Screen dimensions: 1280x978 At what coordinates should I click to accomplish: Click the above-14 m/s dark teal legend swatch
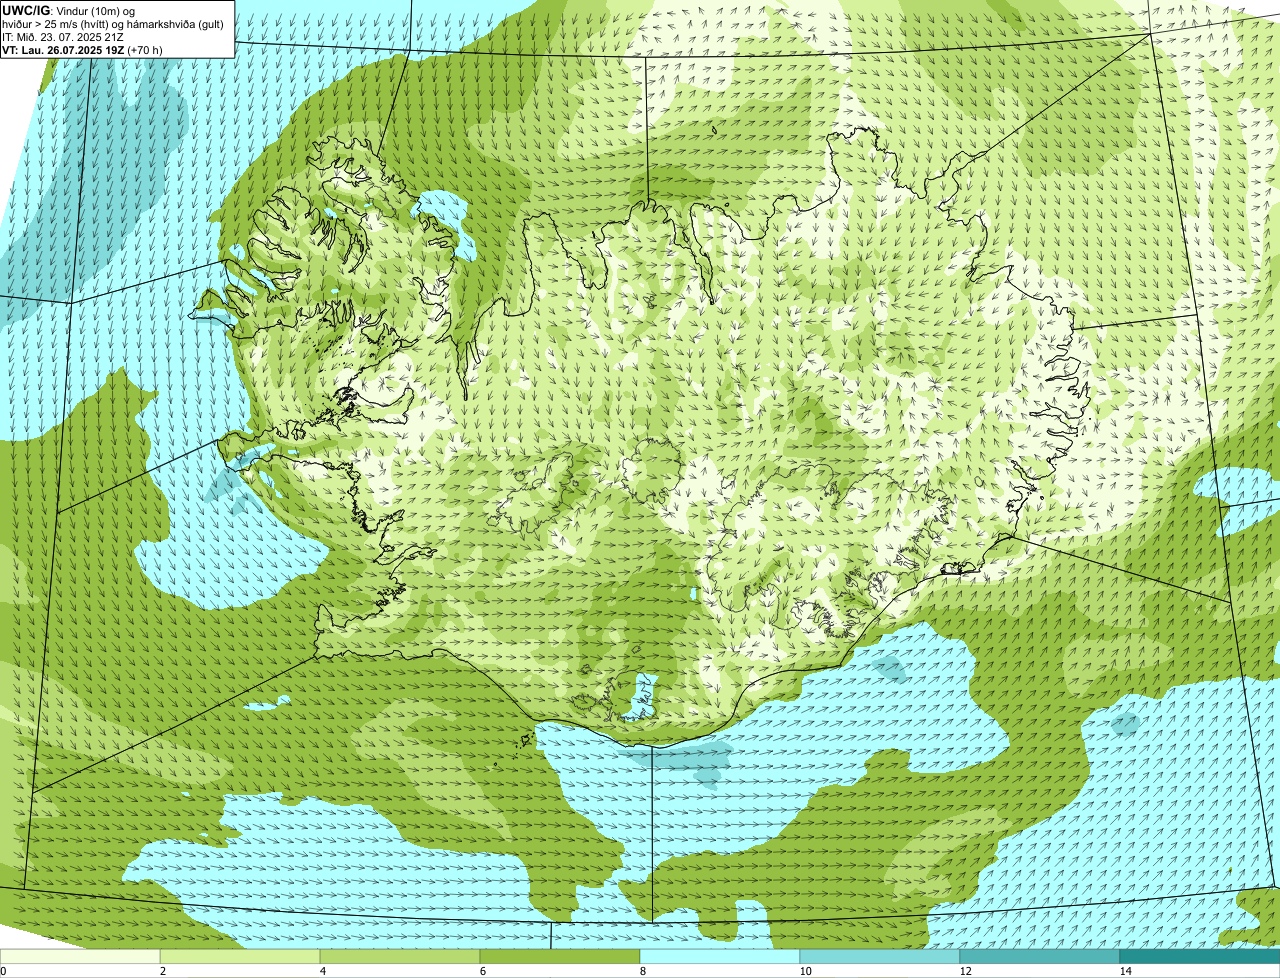coord(1200,957)
